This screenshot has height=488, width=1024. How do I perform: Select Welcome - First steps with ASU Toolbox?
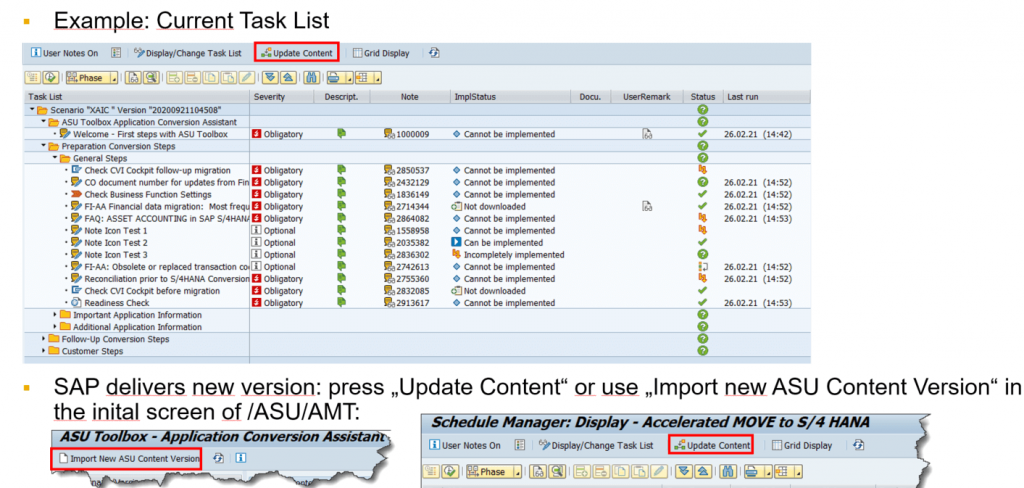click(150, 134)
